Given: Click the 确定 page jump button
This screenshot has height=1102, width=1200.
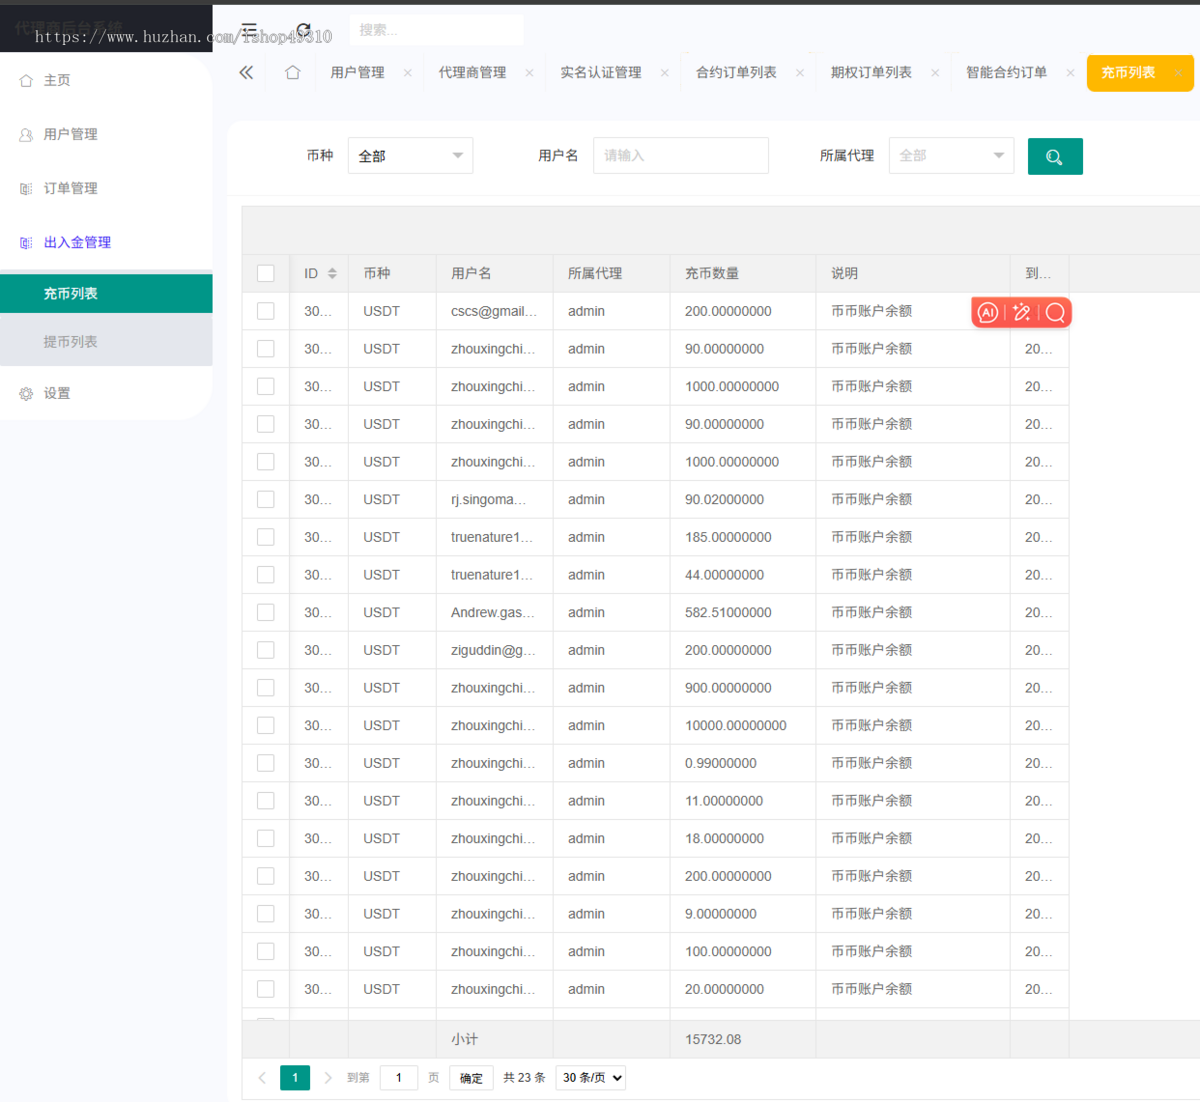Looking at the screenshot, I should click(471, 1078).
